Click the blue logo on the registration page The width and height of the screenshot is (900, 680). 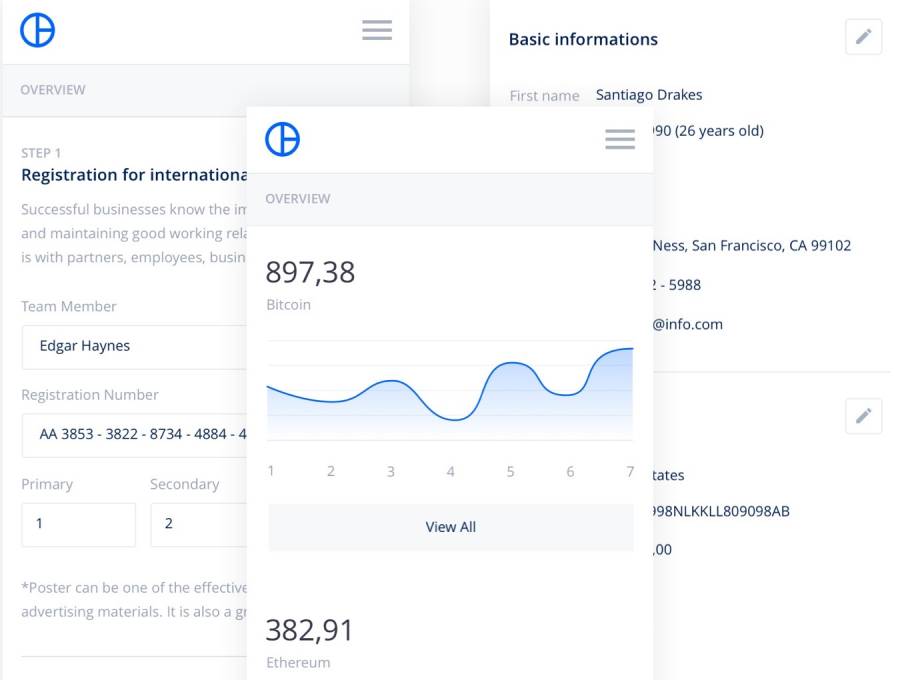[38, 31]
